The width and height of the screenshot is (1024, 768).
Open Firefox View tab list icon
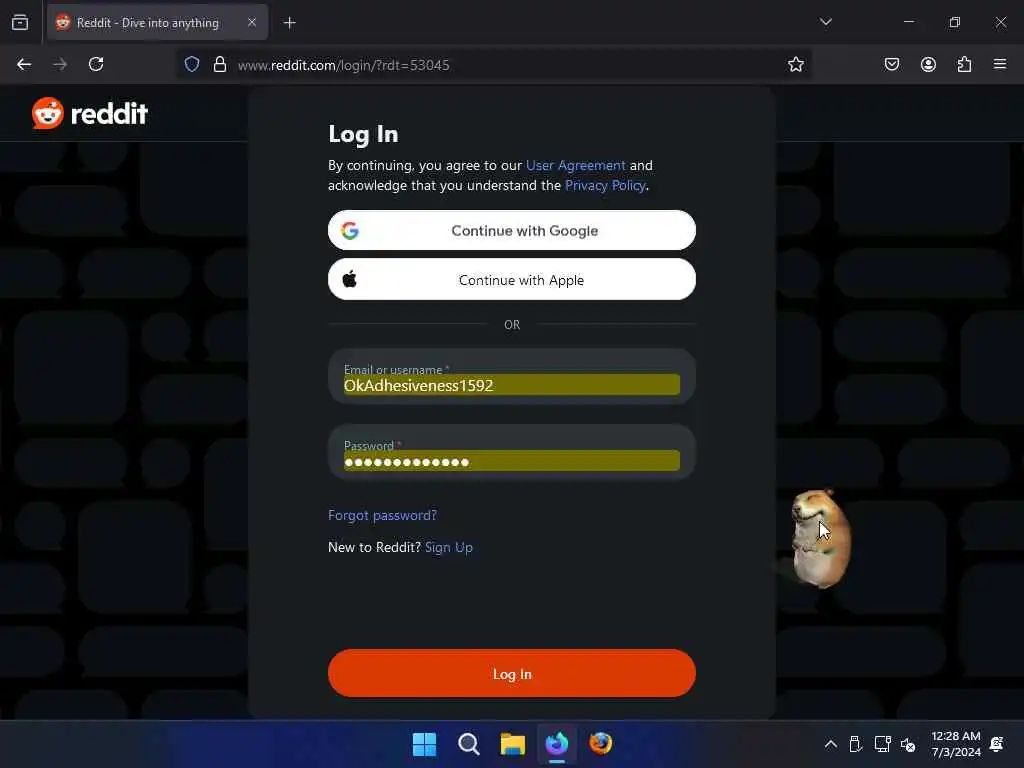(x=20, y=22)
